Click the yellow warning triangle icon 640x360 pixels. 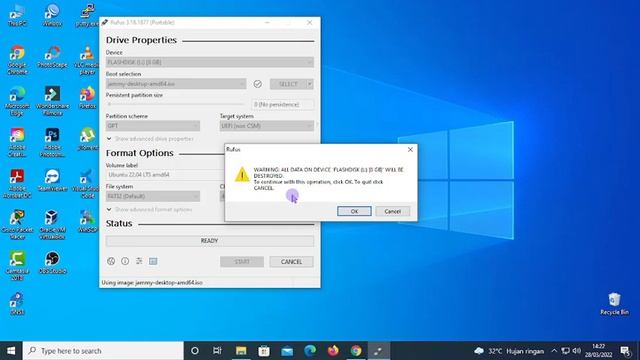coord(242,174)
